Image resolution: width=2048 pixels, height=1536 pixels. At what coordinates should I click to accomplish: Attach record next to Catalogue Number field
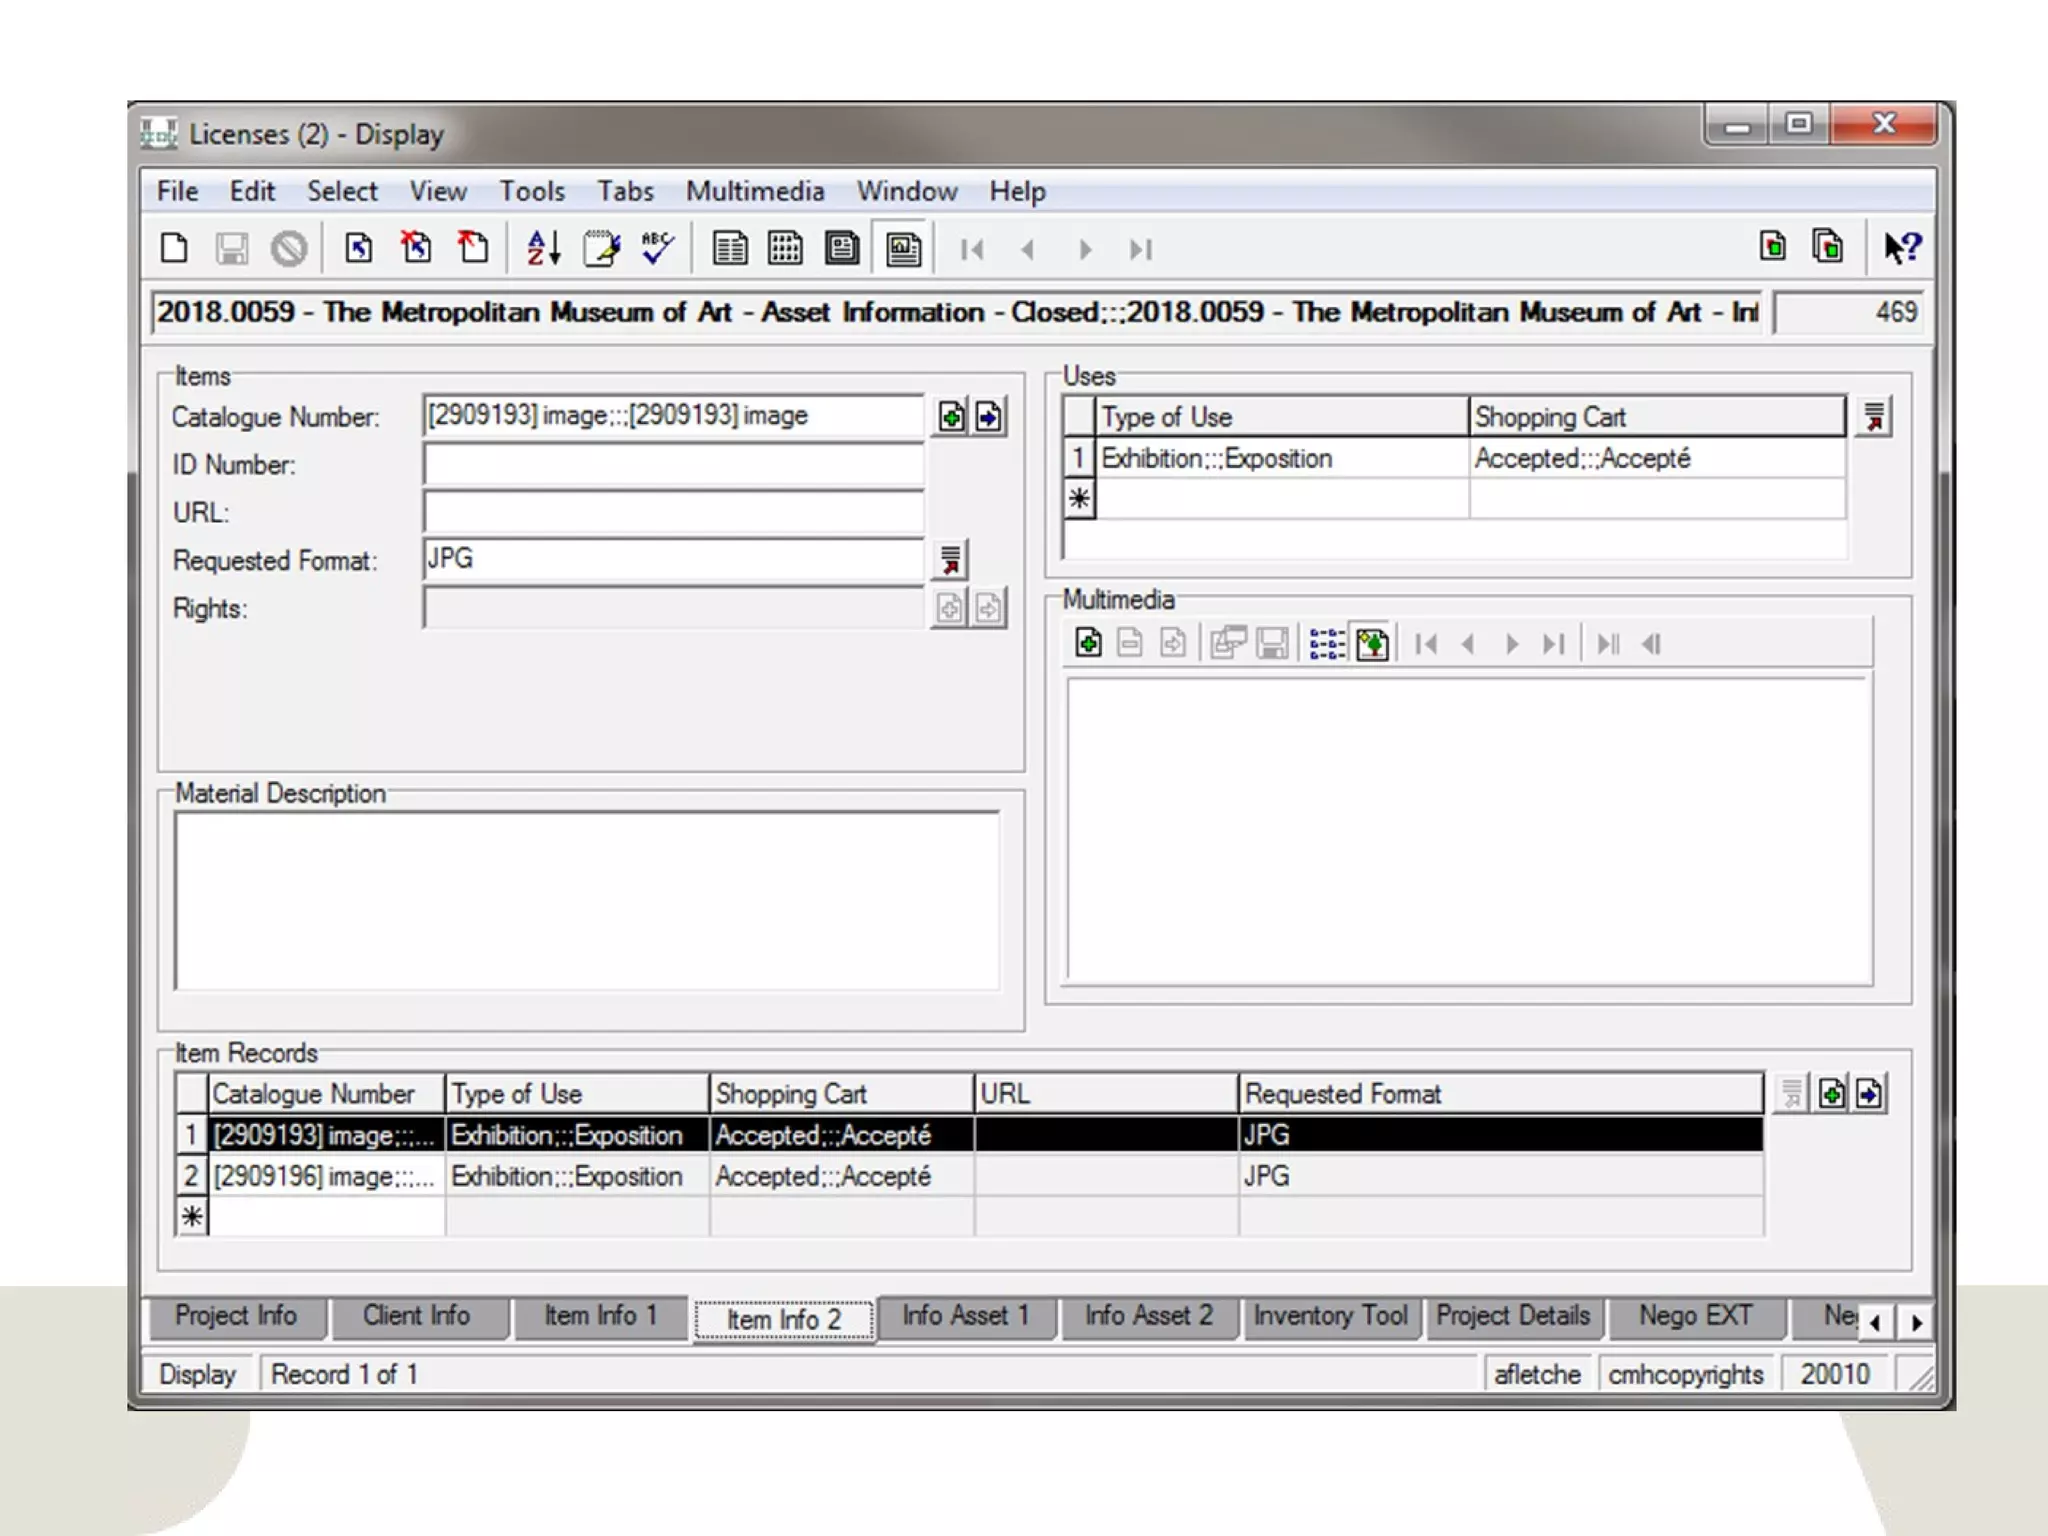tap(951, 417)
